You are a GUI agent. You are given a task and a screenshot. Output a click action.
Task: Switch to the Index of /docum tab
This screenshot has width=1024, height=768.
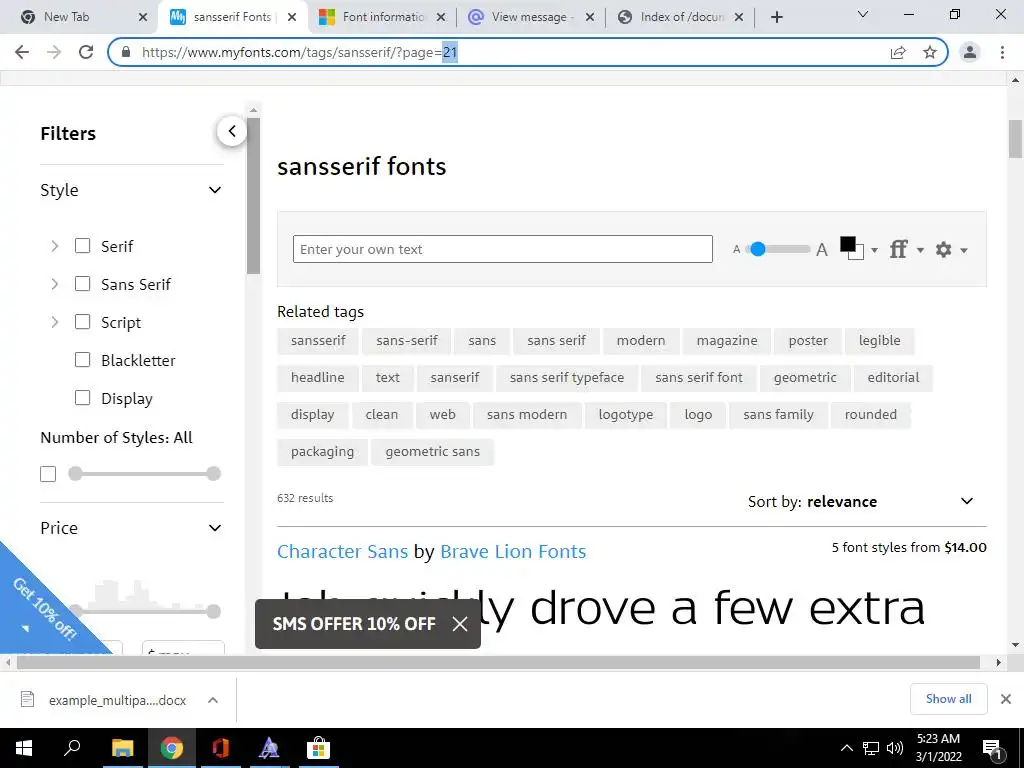(680, 17)
